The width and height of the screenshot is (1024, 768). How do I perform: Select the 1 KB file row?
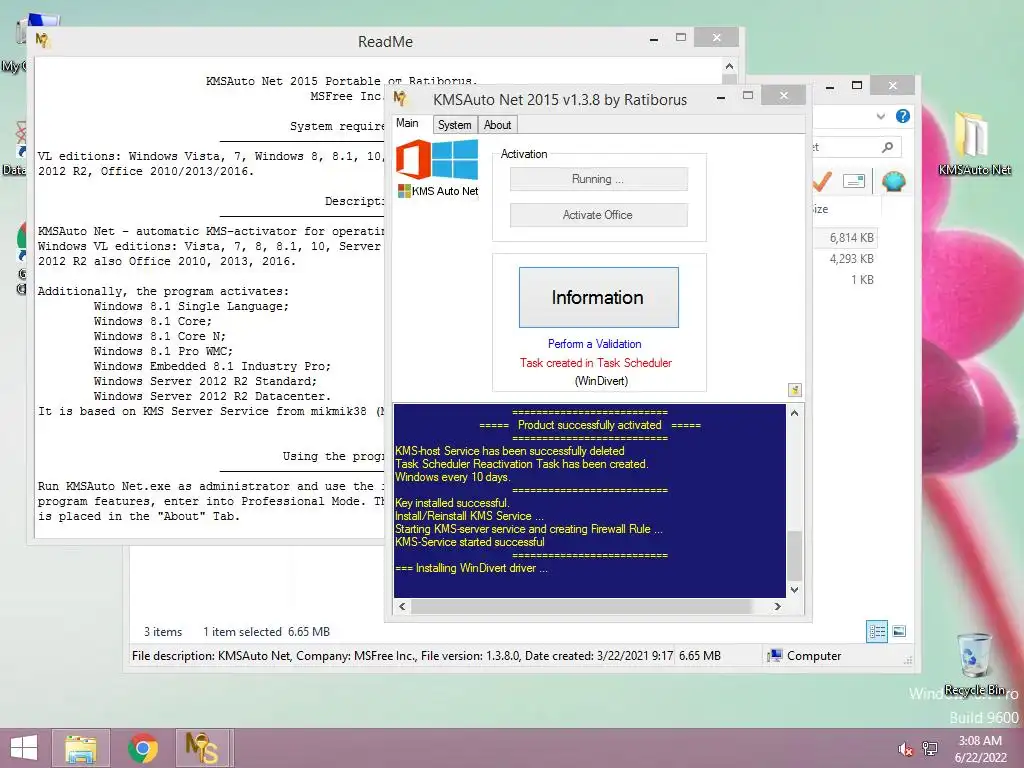point(845,280)
